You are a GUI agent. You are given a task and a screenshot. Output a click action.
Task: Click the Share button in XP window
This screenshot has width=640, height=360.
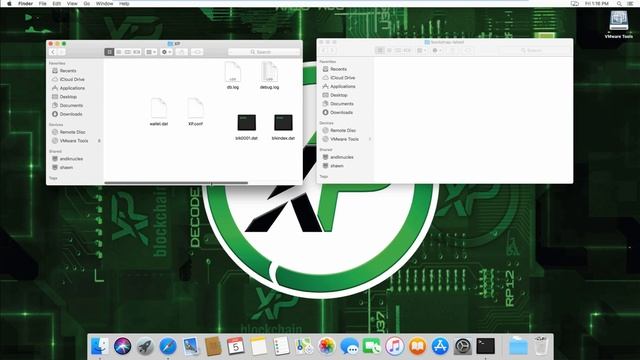(182, 52)
